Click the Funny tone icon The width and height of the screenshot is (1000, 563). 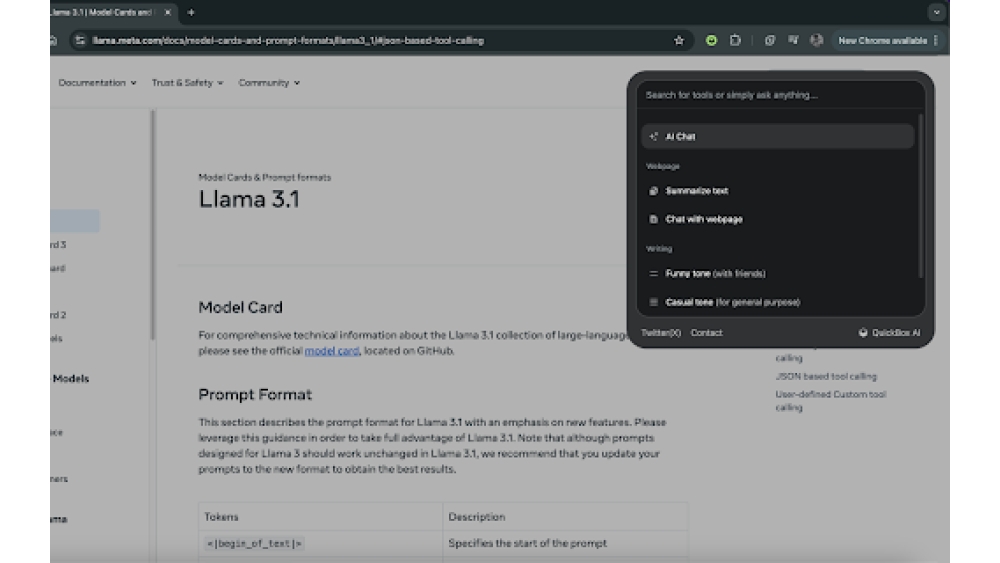click(653, 274)
